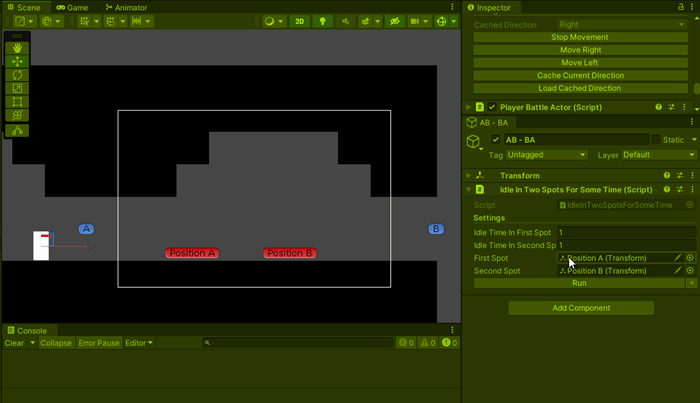Uncheck the AB - BA object active checkbox
The image size is (700, 403).
point(495,140)
